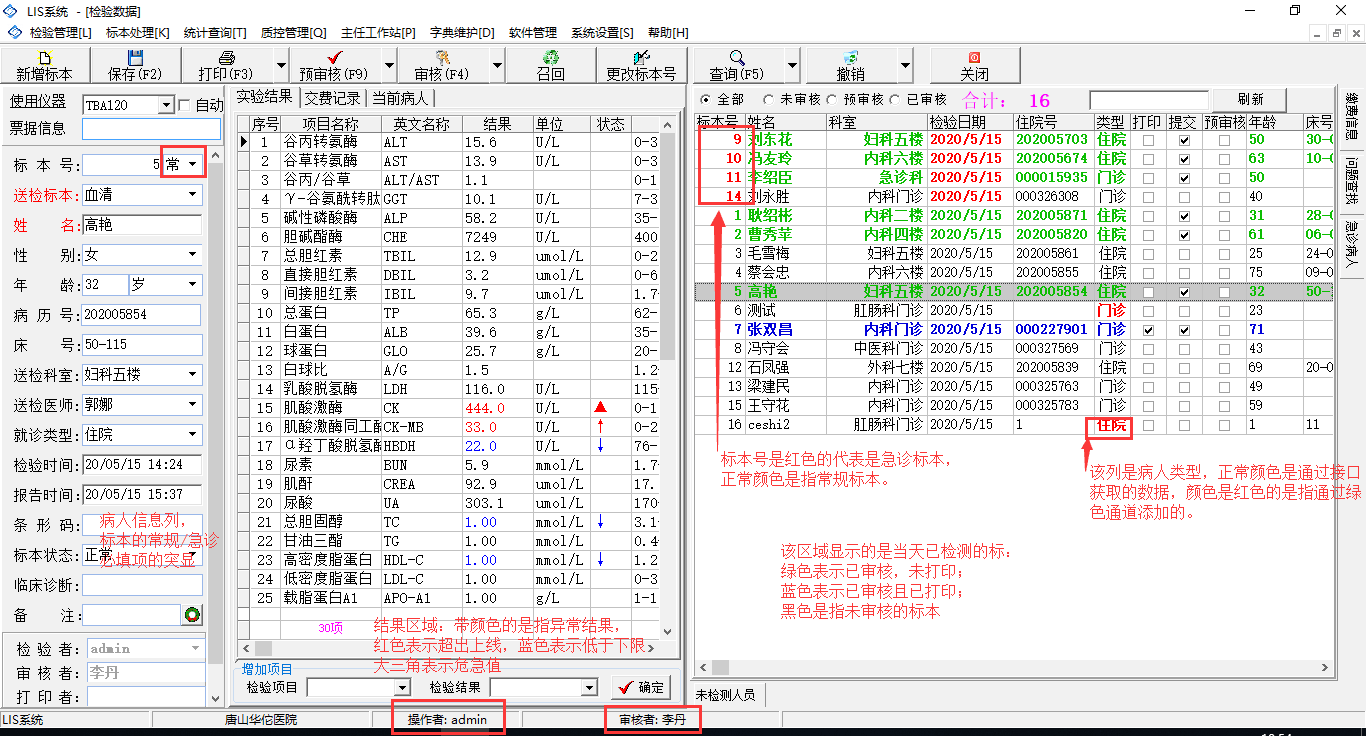Screen dimensions: 1366x736
Task: Select the 预审核 radio button
Action: coord(830,100)
